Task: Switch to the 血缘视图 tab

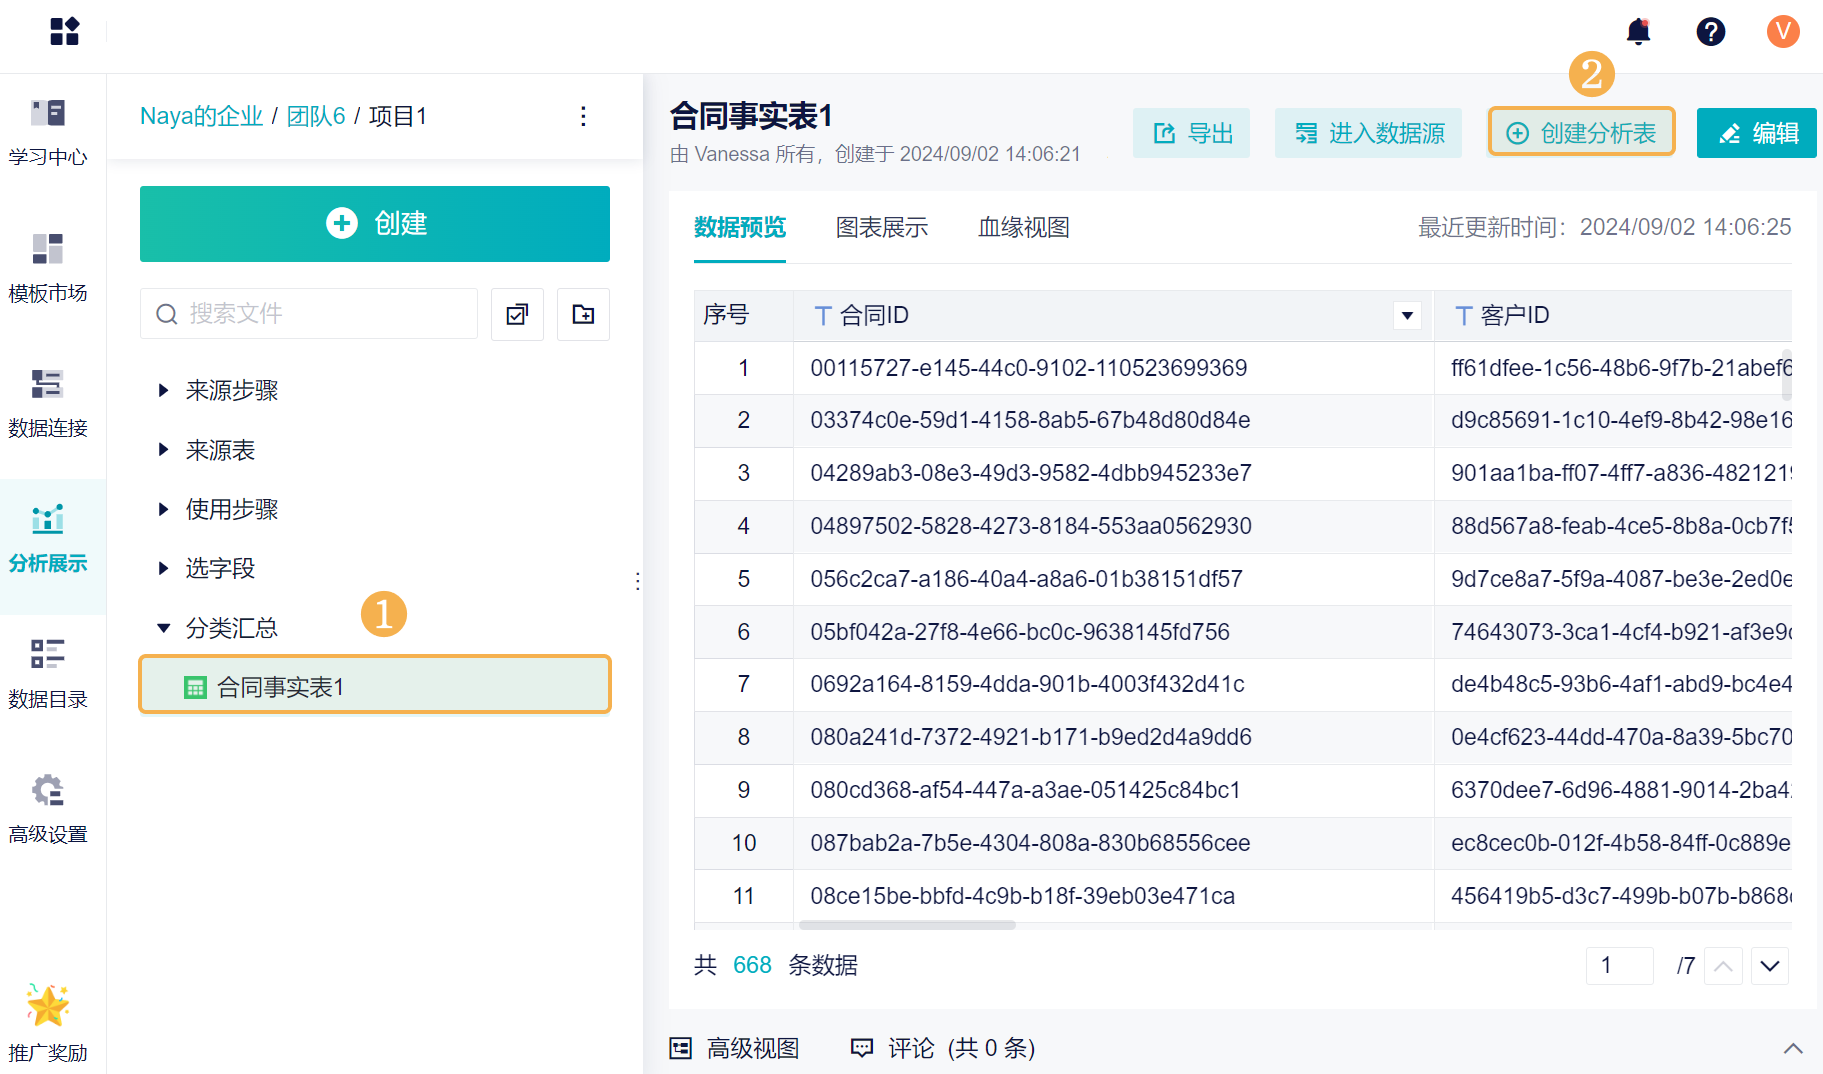Action: click(1024, 228)
